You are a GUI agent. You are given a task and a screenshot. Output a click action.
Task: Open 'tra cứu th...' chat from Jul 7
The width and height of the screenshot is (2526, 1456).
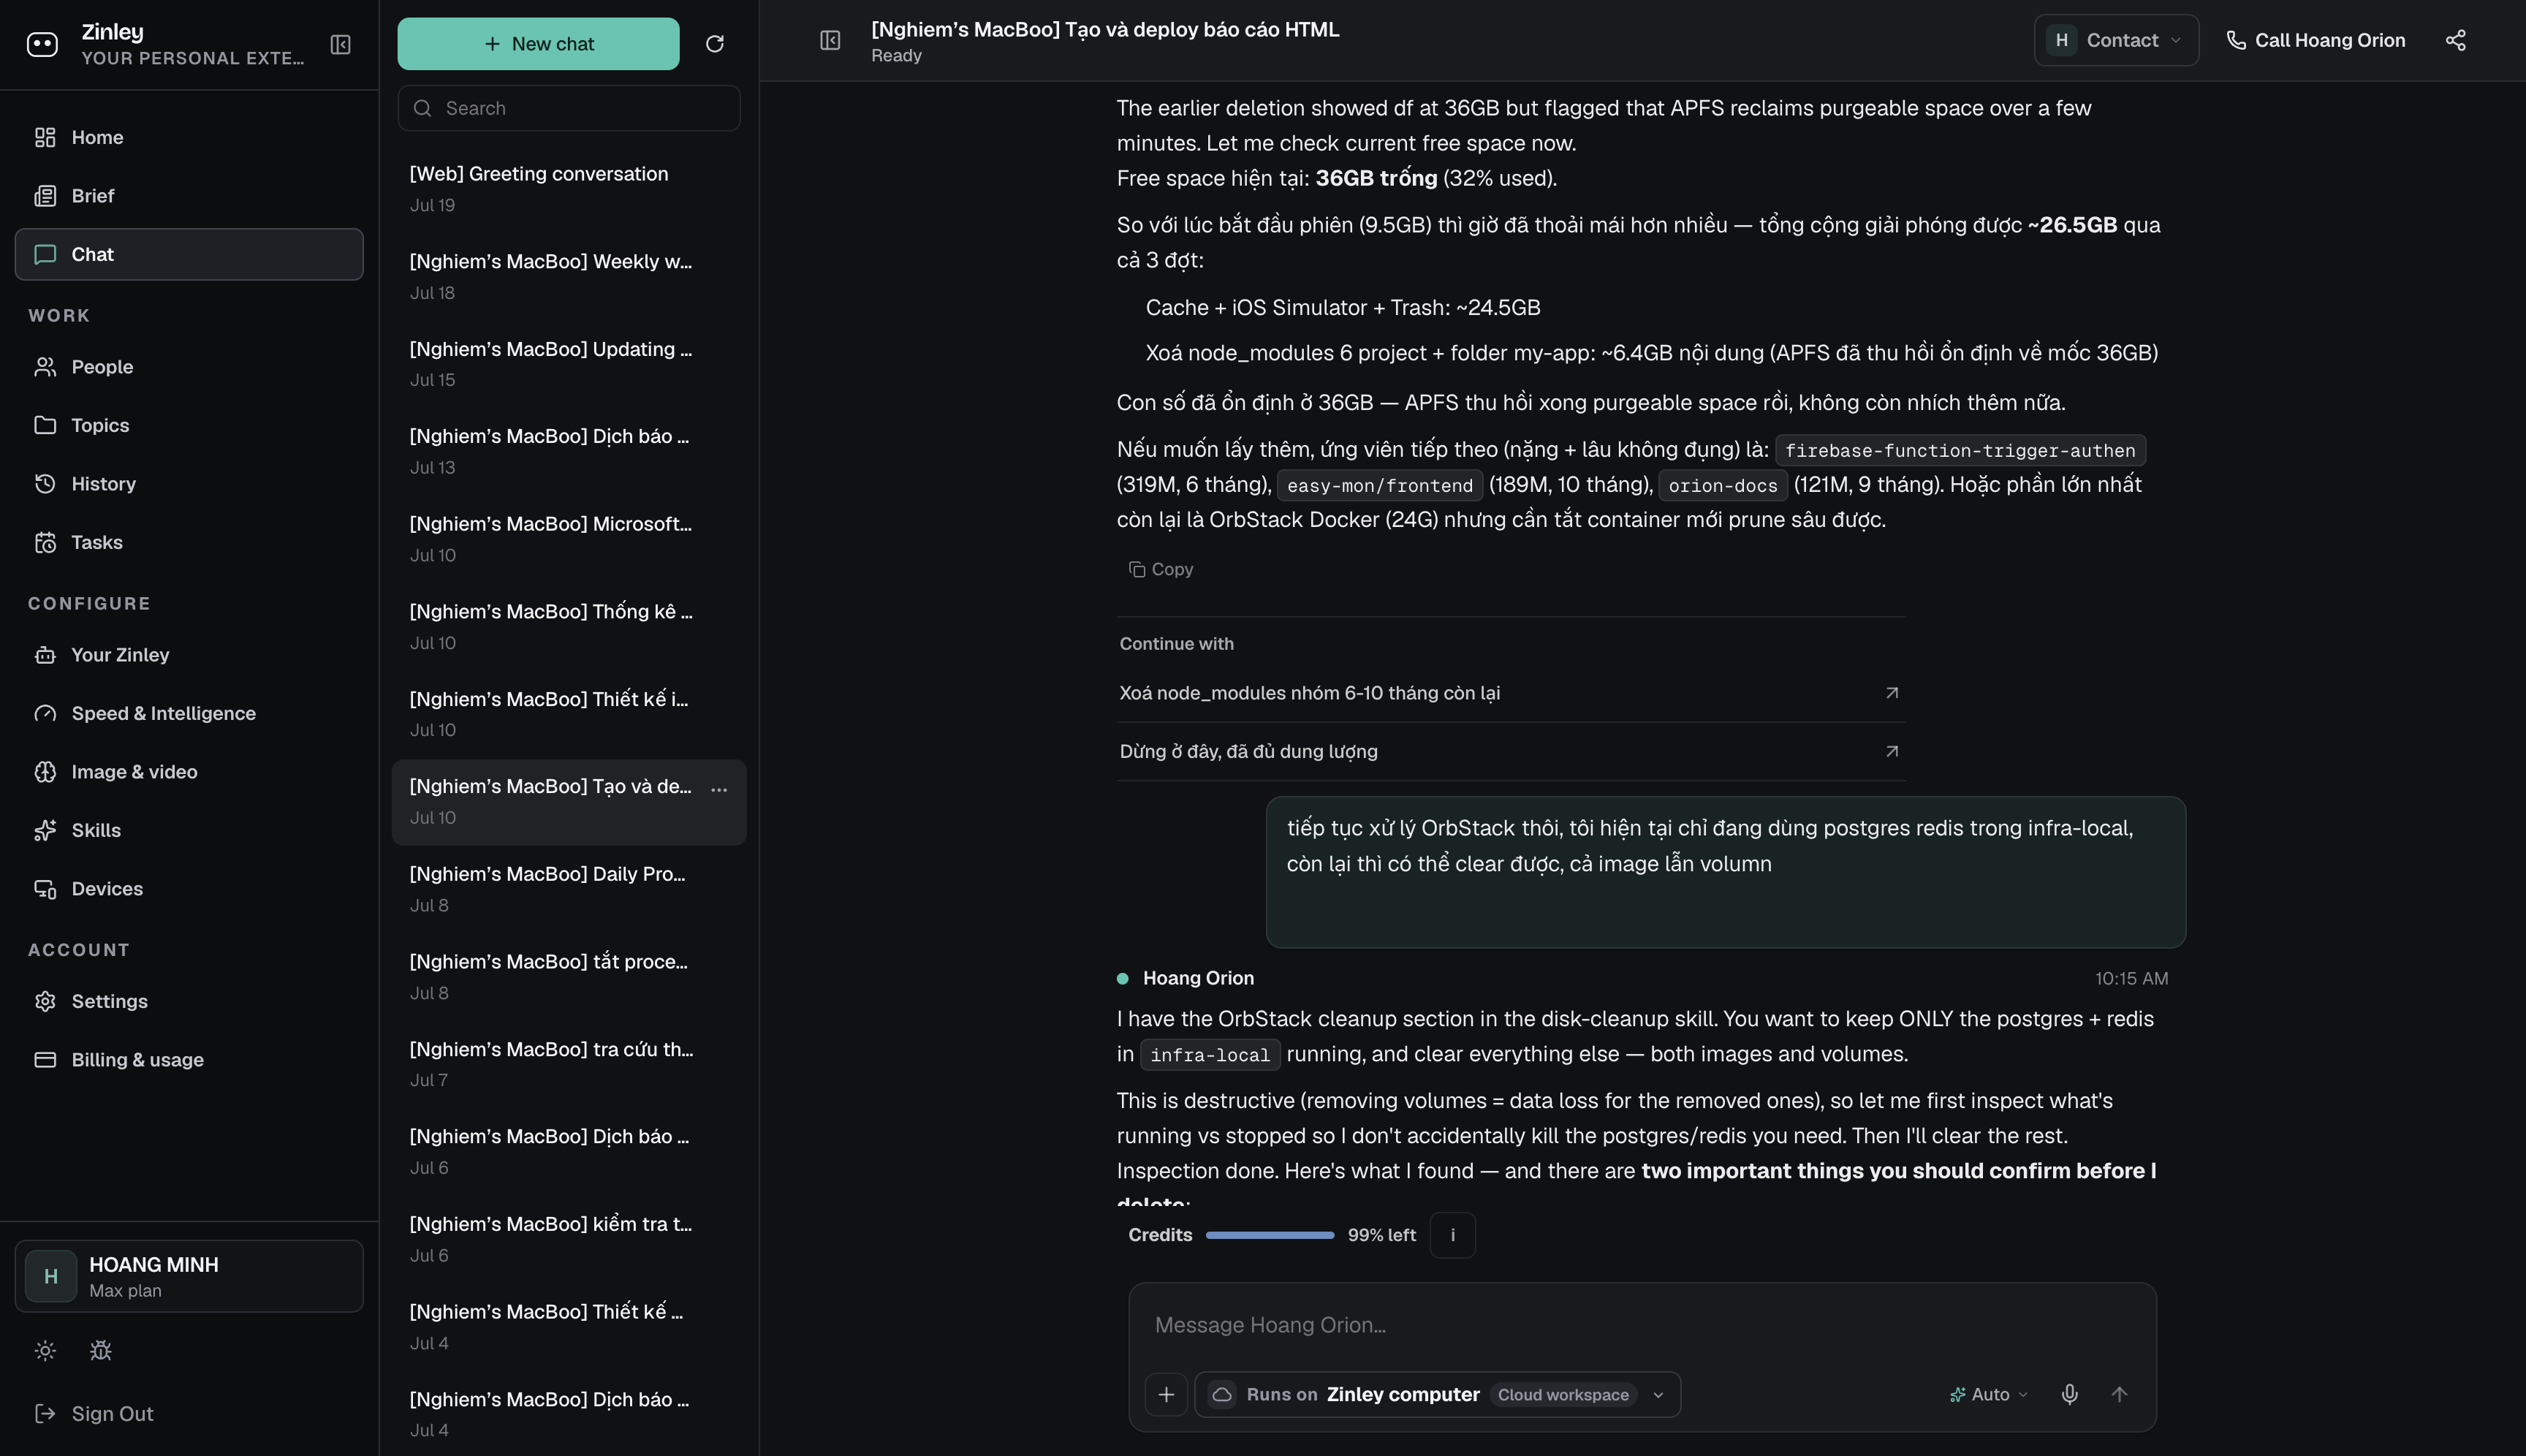coord(569,1064)
